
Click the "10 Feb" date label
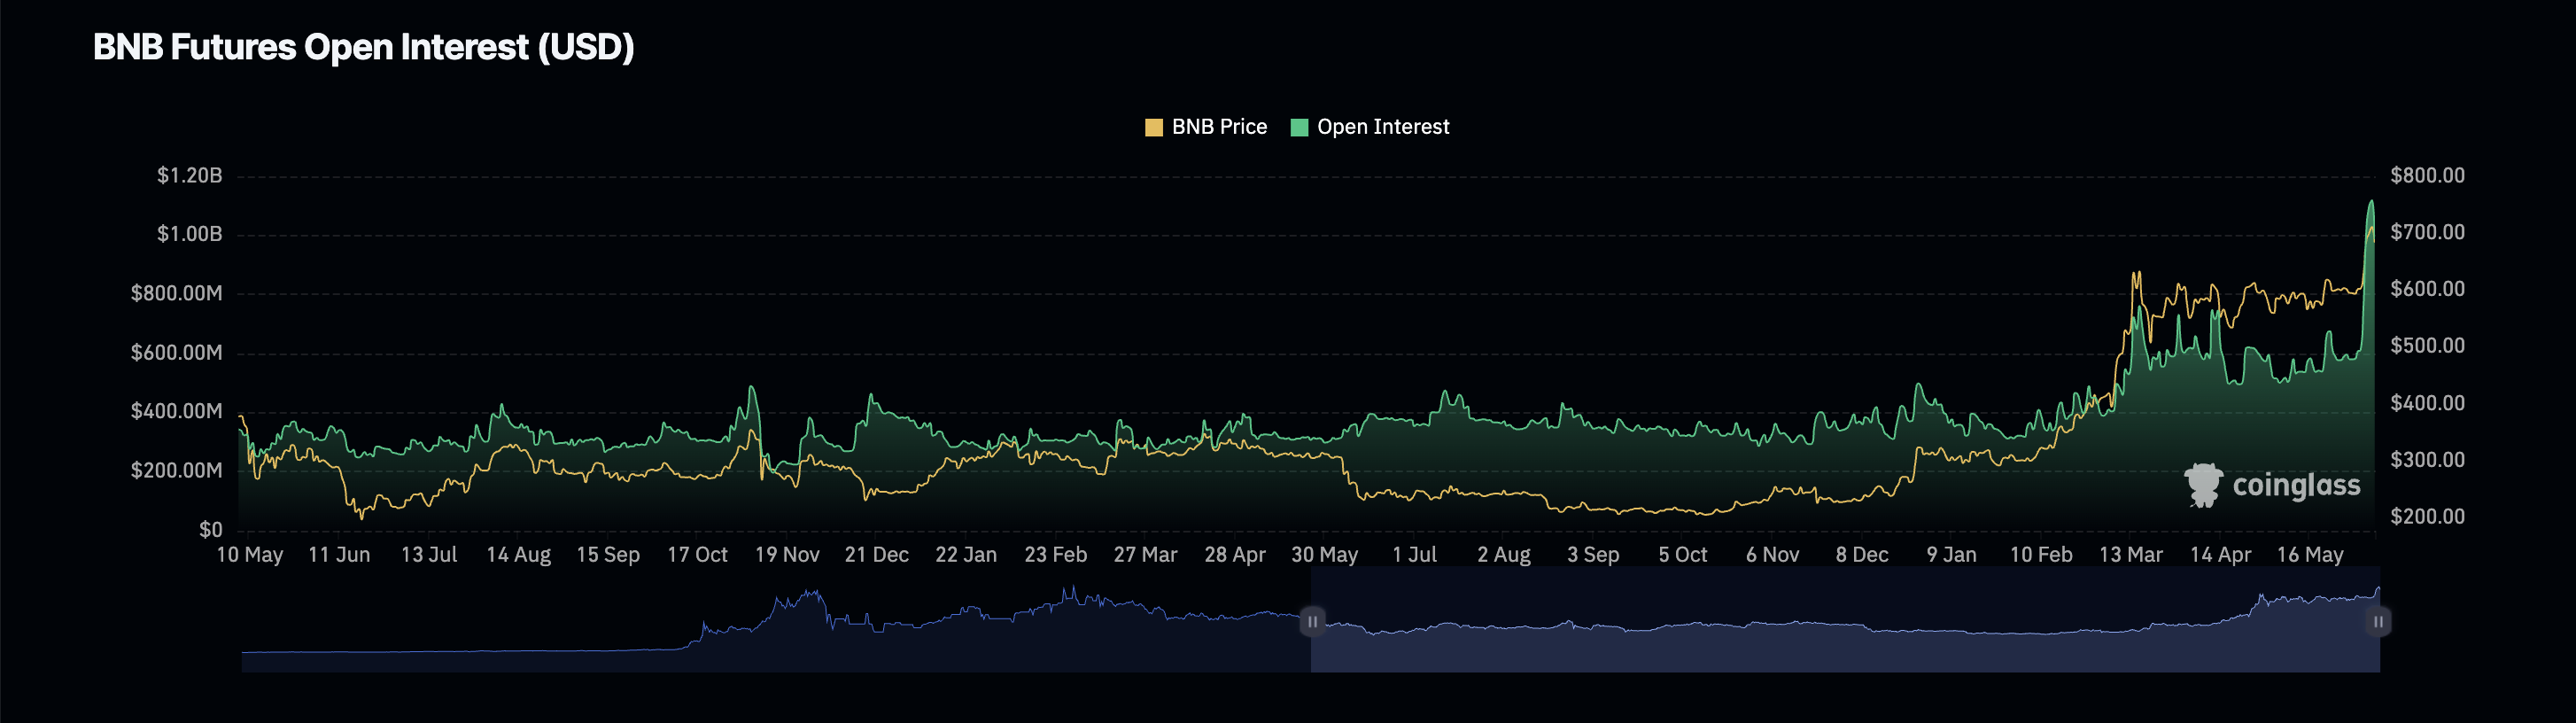2041,555
